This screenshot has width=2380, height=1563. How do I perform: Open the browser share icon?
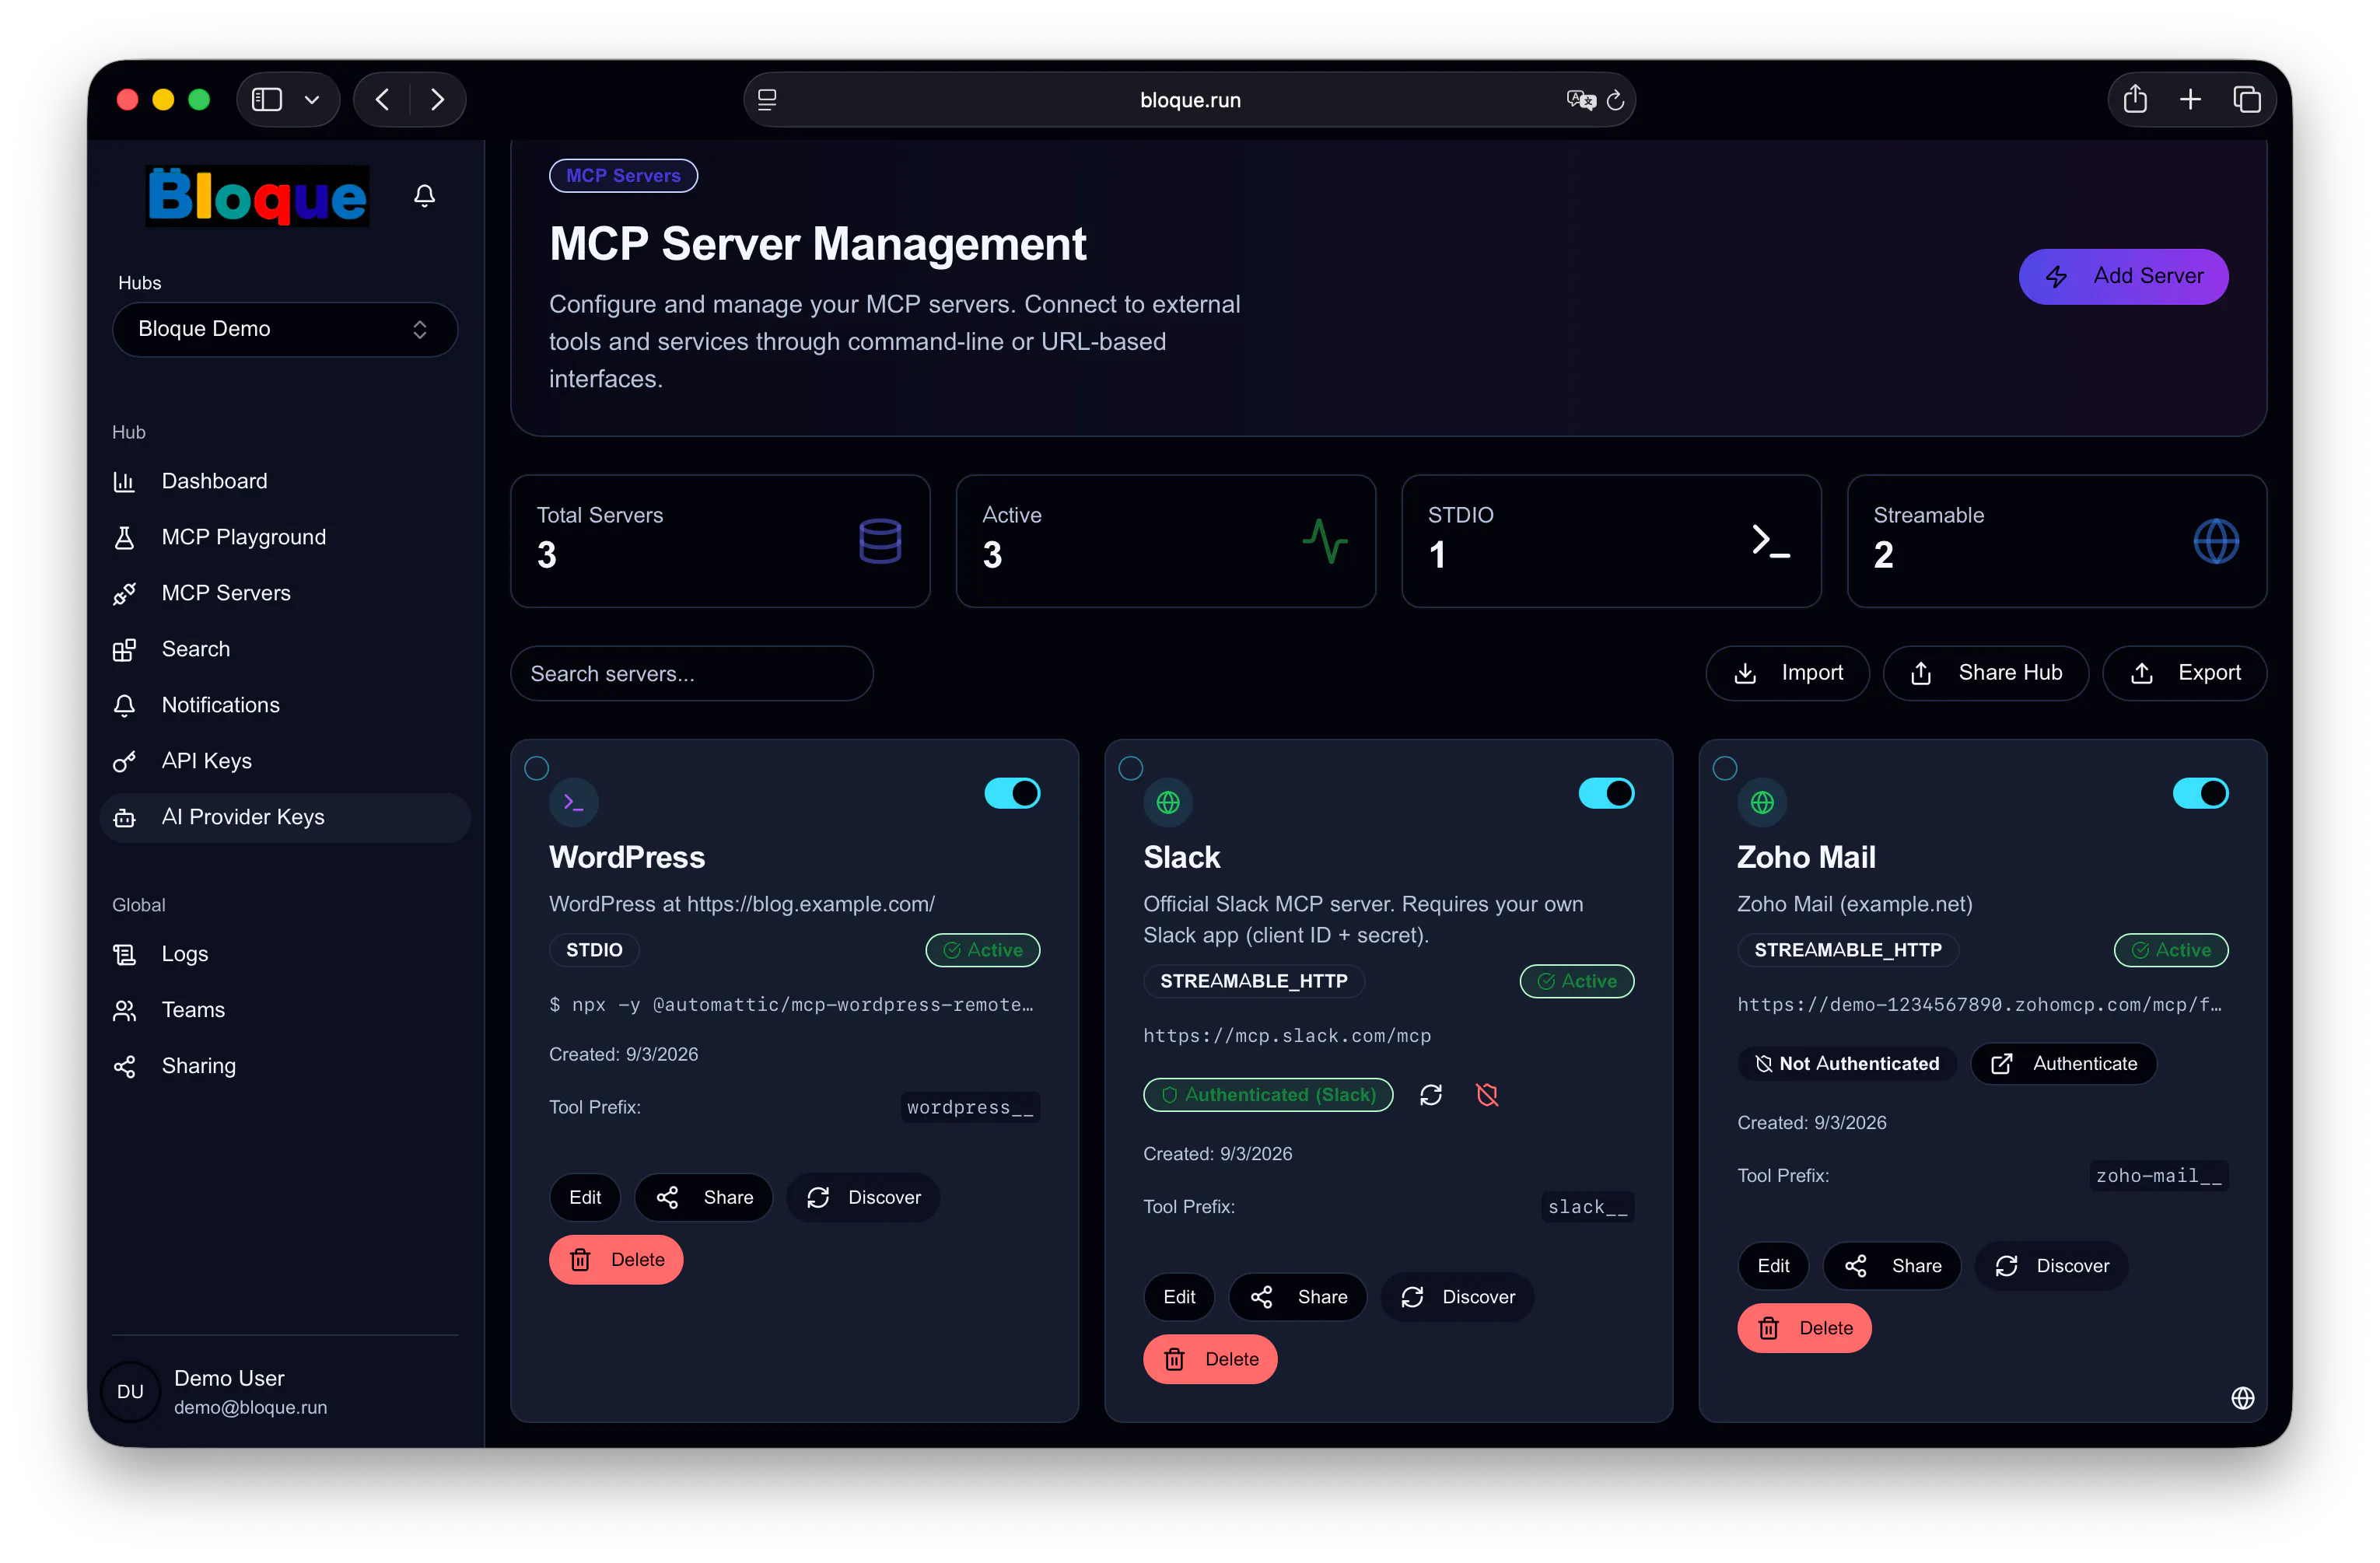2135,99
